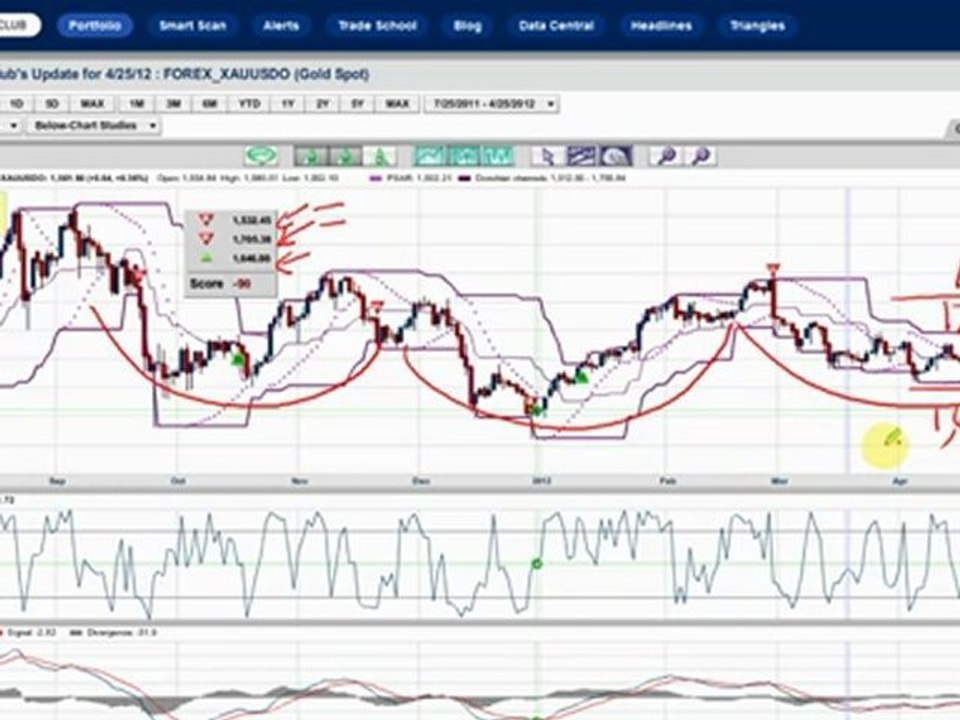960x720 pixels.
Task: Click red triangle marker in late November
Action: tap(377, 306)
